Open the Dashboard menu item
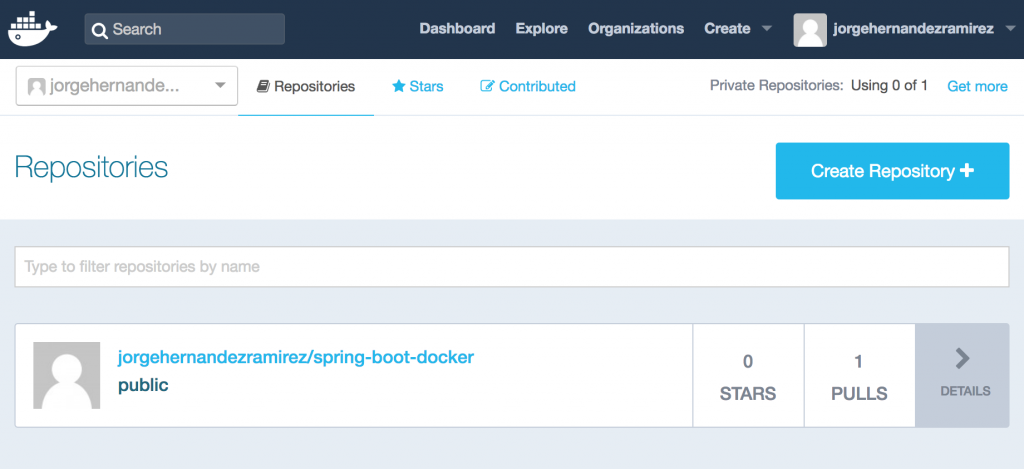This screenshot has height=469, width=1024. [457, 29]
